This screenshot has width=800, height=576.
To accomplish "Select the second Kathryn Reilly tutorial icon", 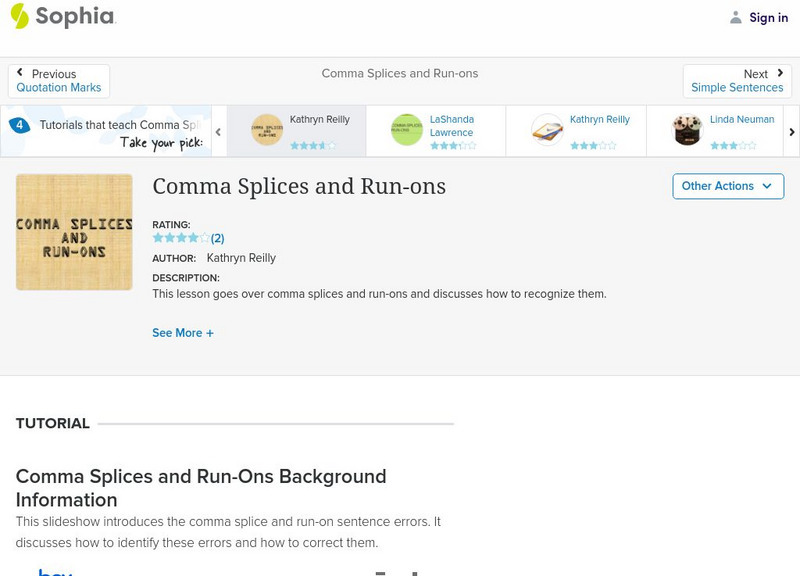I will 547,130.
